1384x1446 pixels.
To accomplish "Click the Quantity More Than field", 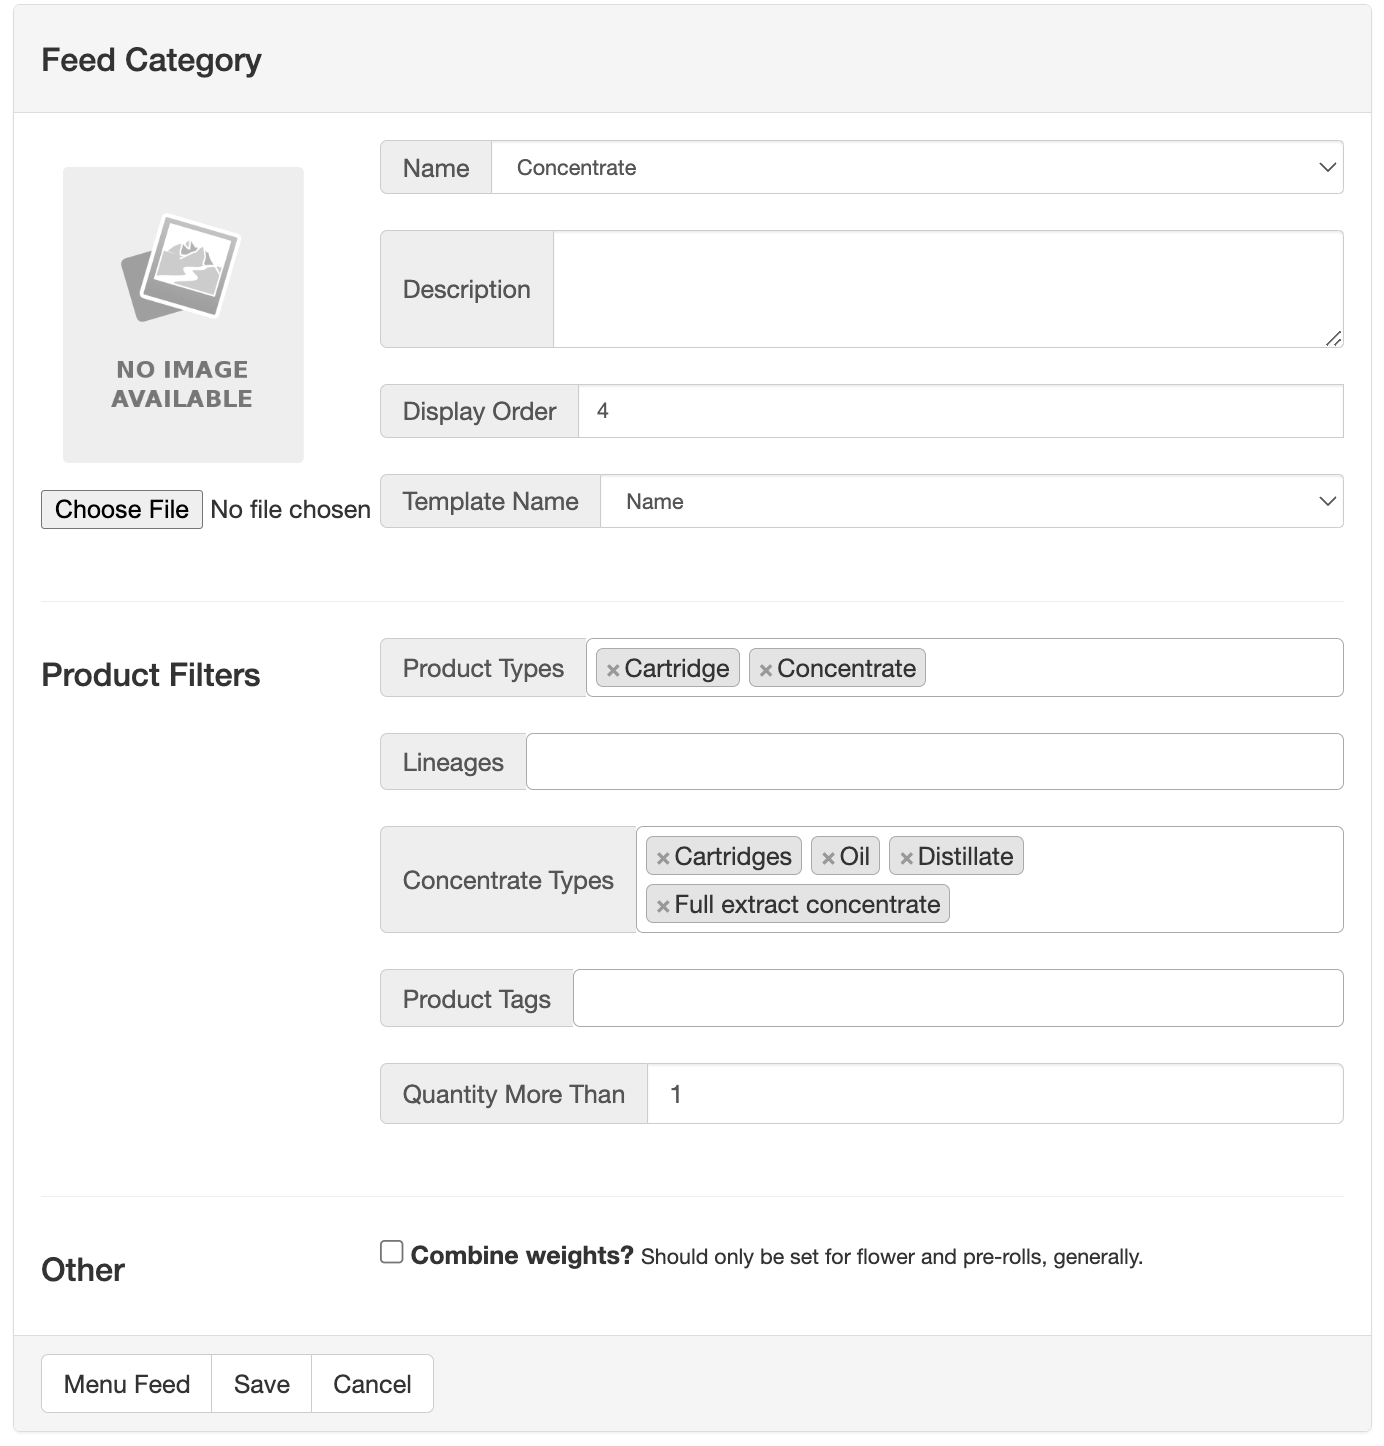I will [x=995, y=1094].
